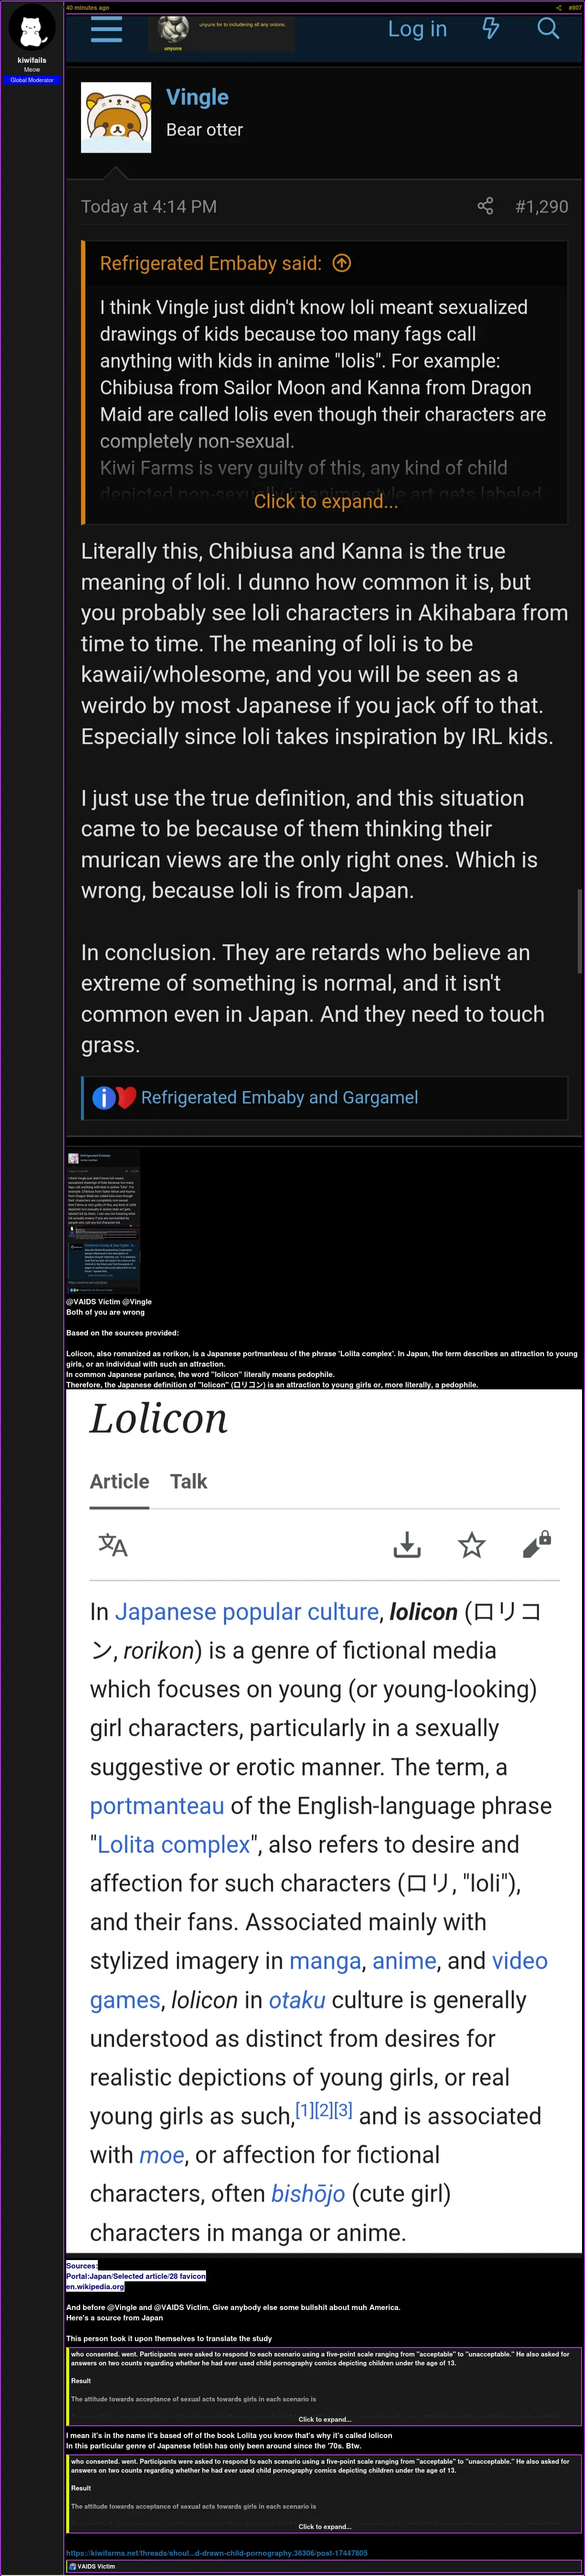Open the search magnifier icon

pos(548,28)
